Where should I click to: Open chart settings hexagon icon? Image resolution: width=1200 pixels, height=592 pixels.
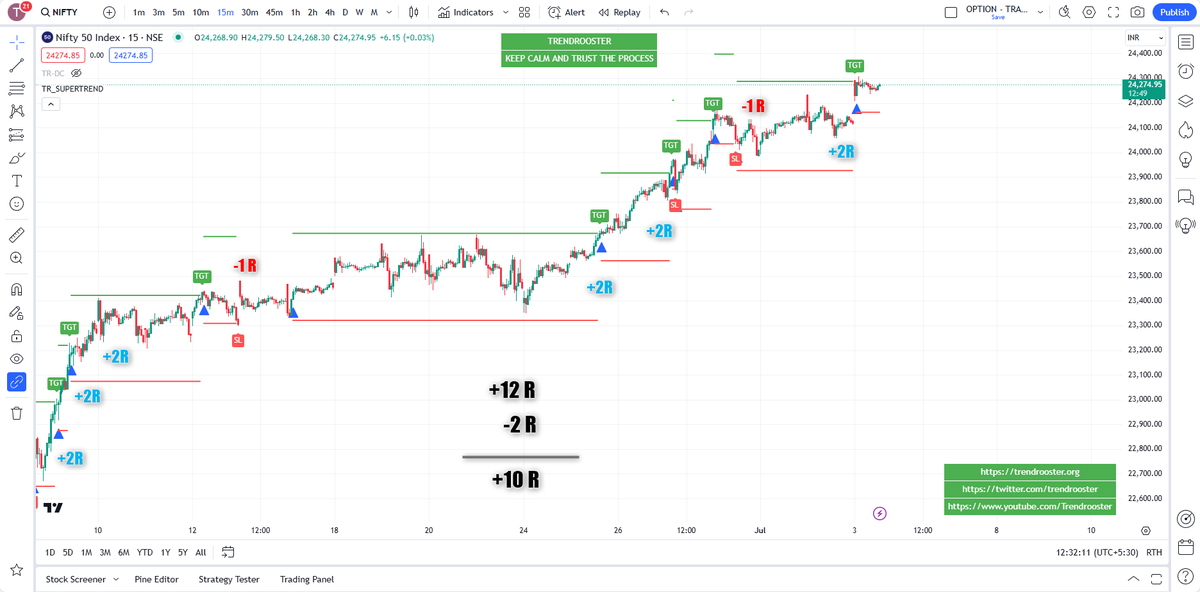(x=1089, y=12)
